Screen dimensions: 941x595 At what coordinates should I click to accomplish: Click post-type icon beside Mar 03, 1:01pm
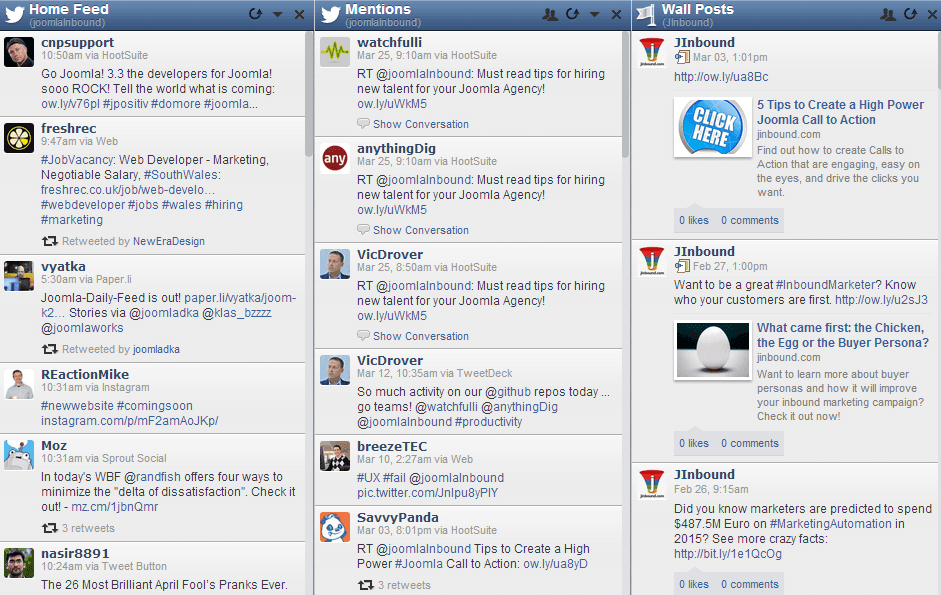682,57
